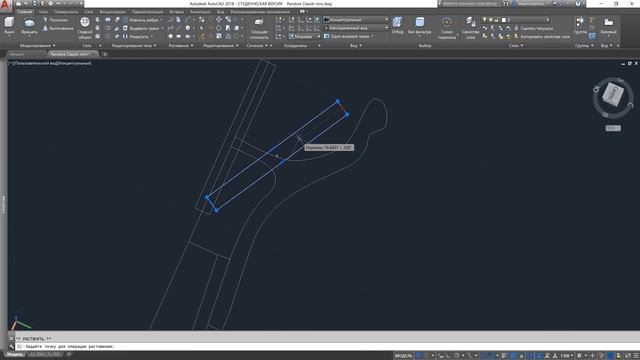Toggle МОДЕЛЬ model space in status bar
Viewport: 640px width, 360px height.
click(403, 356)
